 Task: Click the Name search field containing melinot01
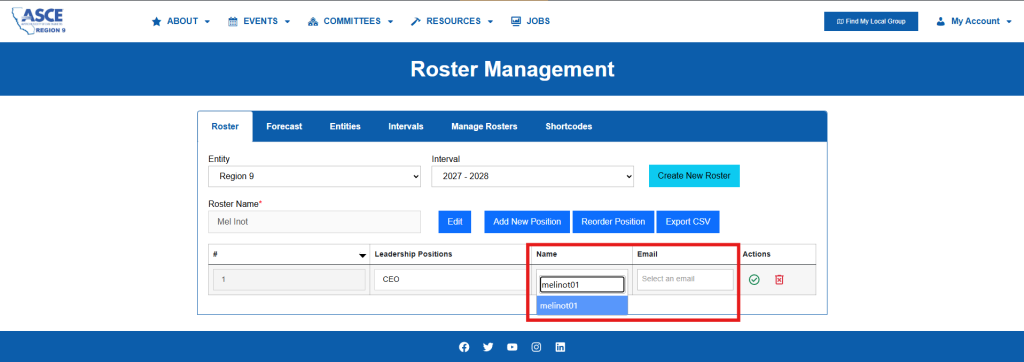coord(581,284)
